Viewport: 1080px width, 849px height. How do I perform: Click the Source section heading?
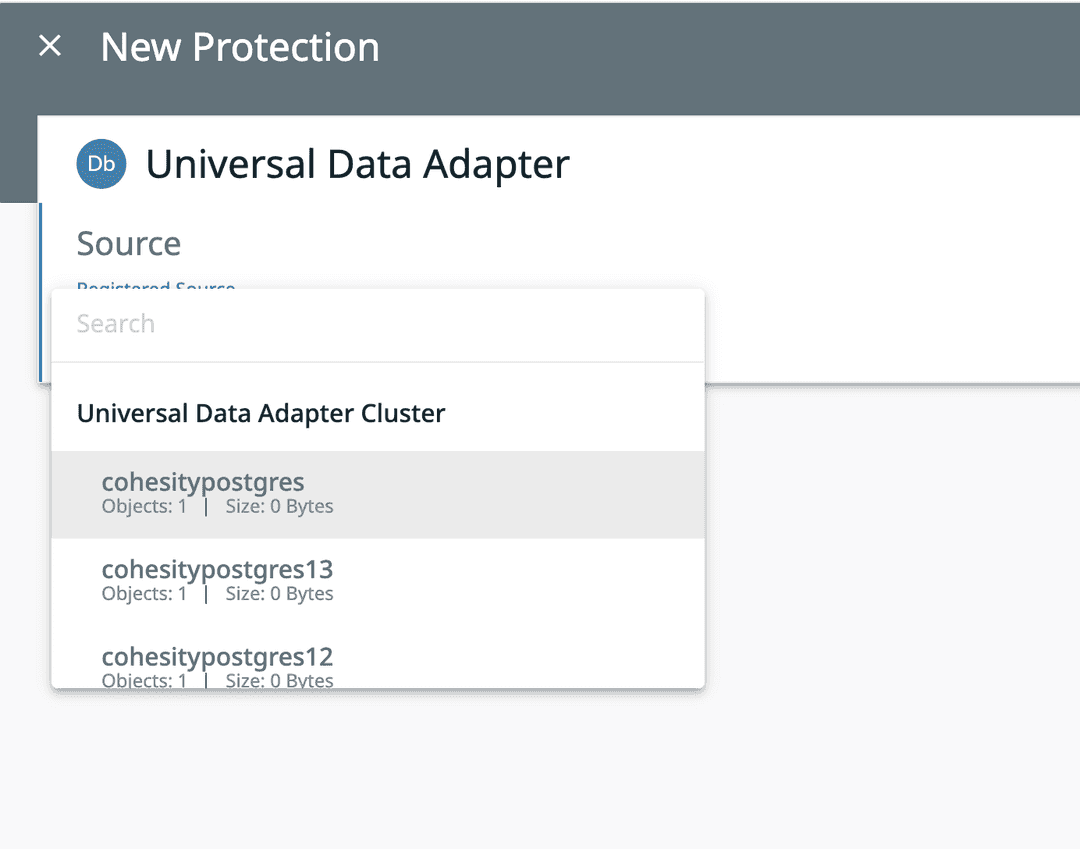point(128,243)
